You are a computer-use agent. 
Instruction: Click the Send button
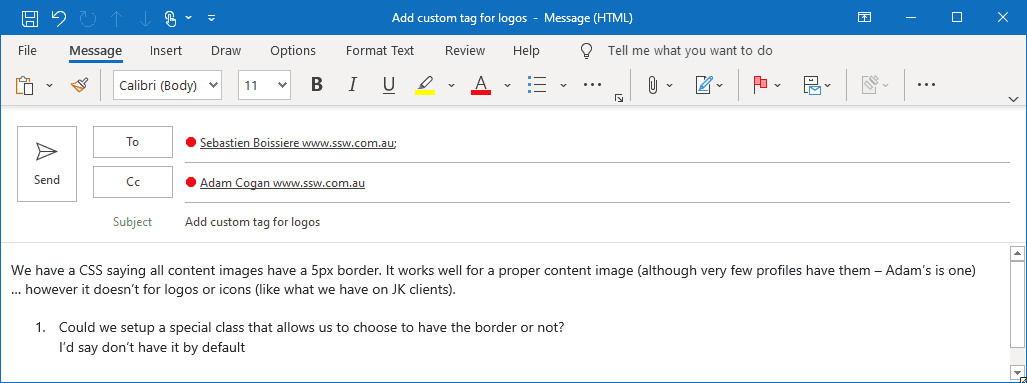point(47,164)
